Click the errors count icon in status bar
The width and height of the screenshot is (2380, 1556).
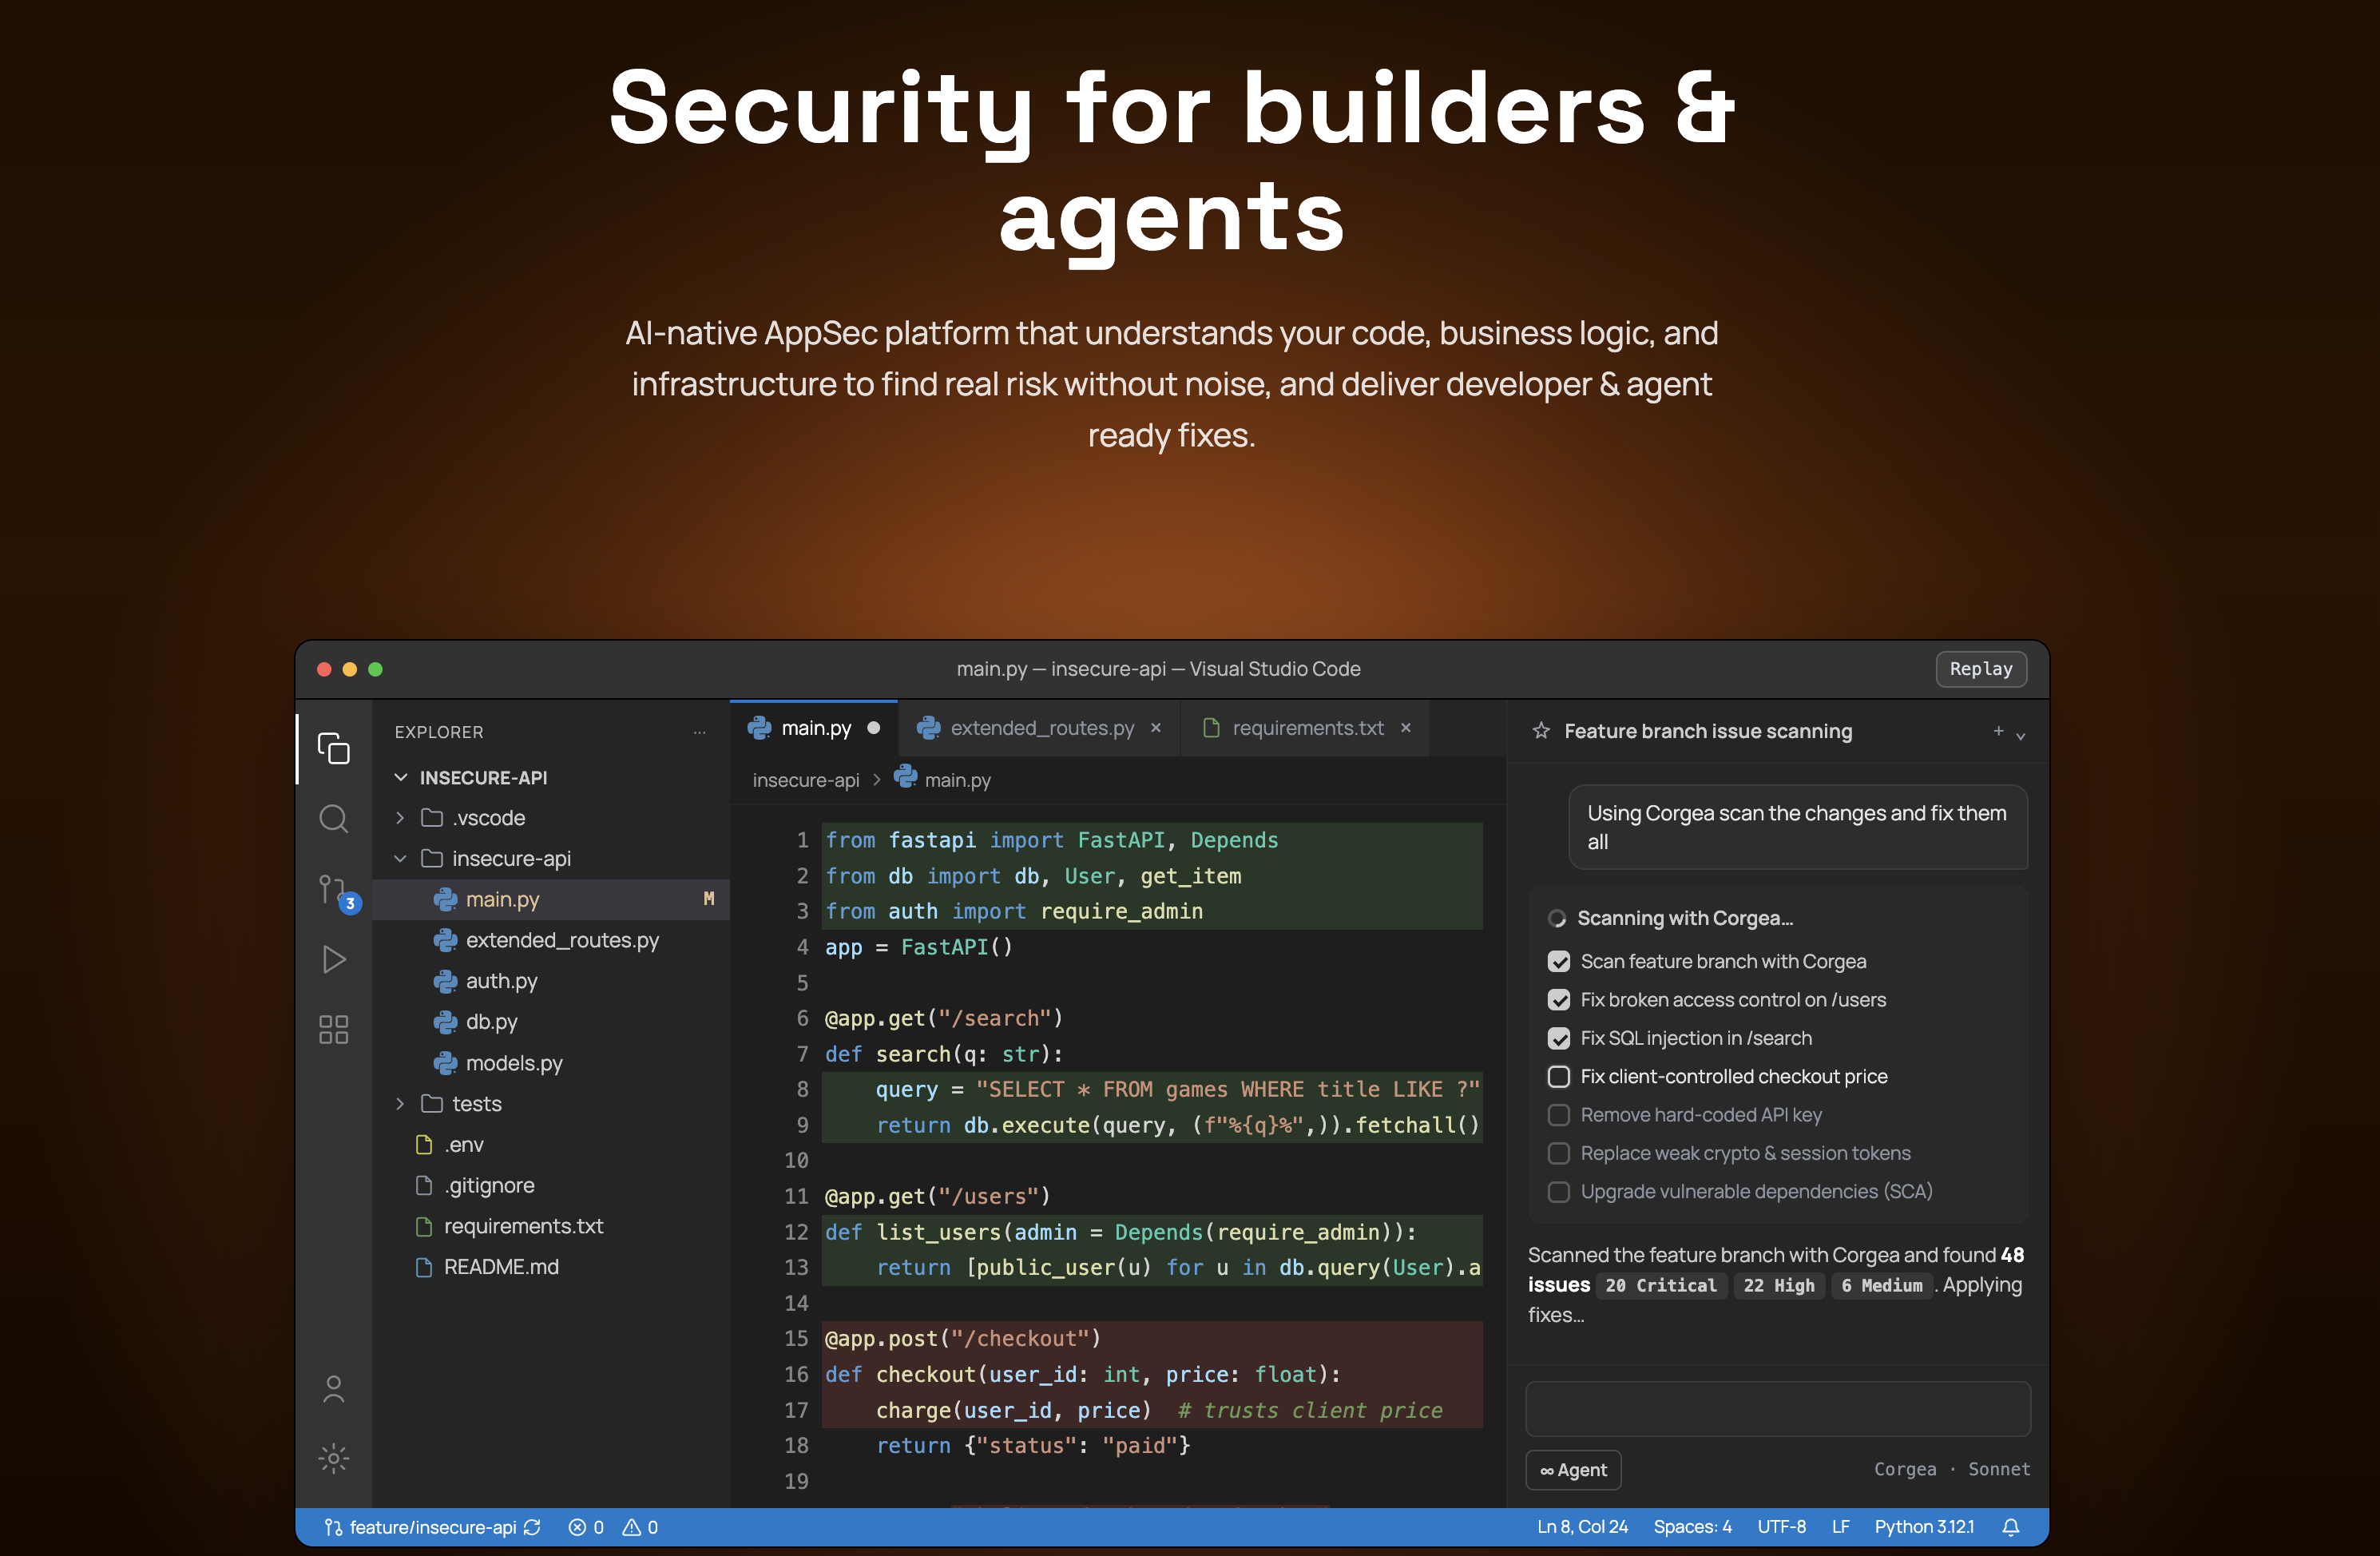(577, 1527)
